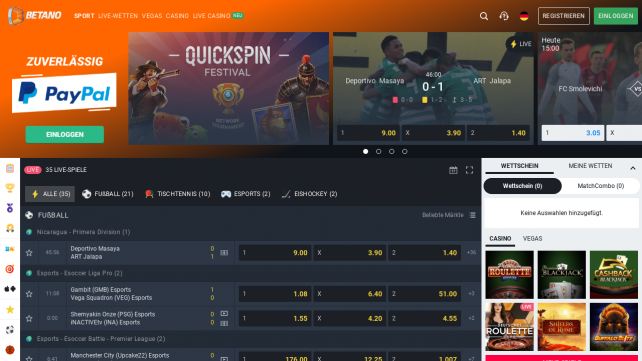Image resolution: width=642 pixels, height=361 pixels.
Task: Select MatchCombo (0) toggle option
Action: [600, 186]
